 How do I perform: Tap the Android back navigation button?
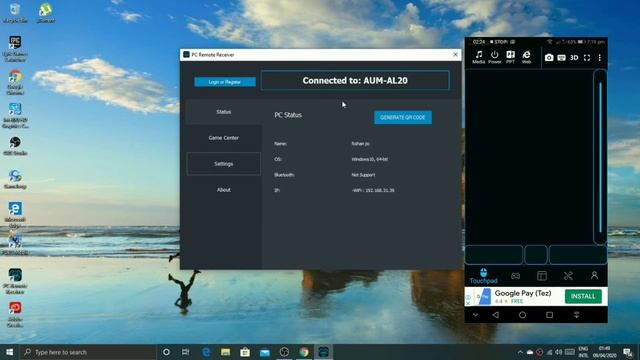[496, 315]
